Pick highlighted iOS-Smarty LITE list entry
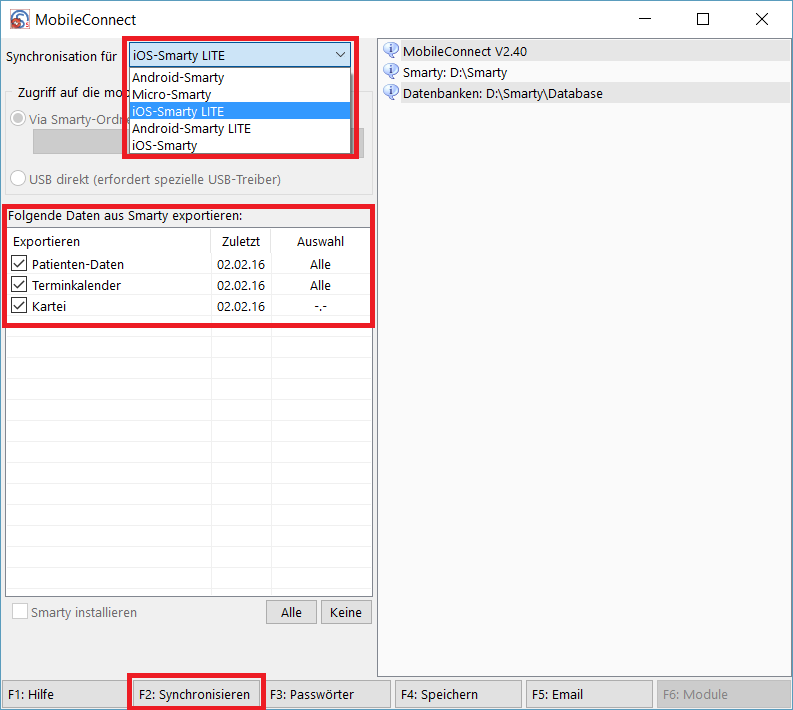This screenshot has height=710, width=793. (240, 111)
